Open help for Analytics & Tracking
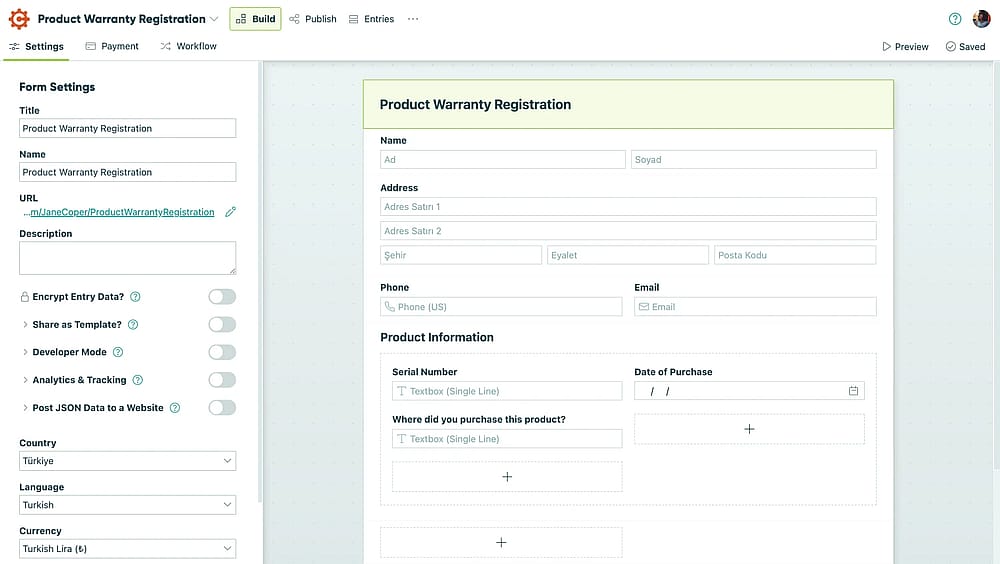This screenshot has height=564, width=1000. point(138,380)
